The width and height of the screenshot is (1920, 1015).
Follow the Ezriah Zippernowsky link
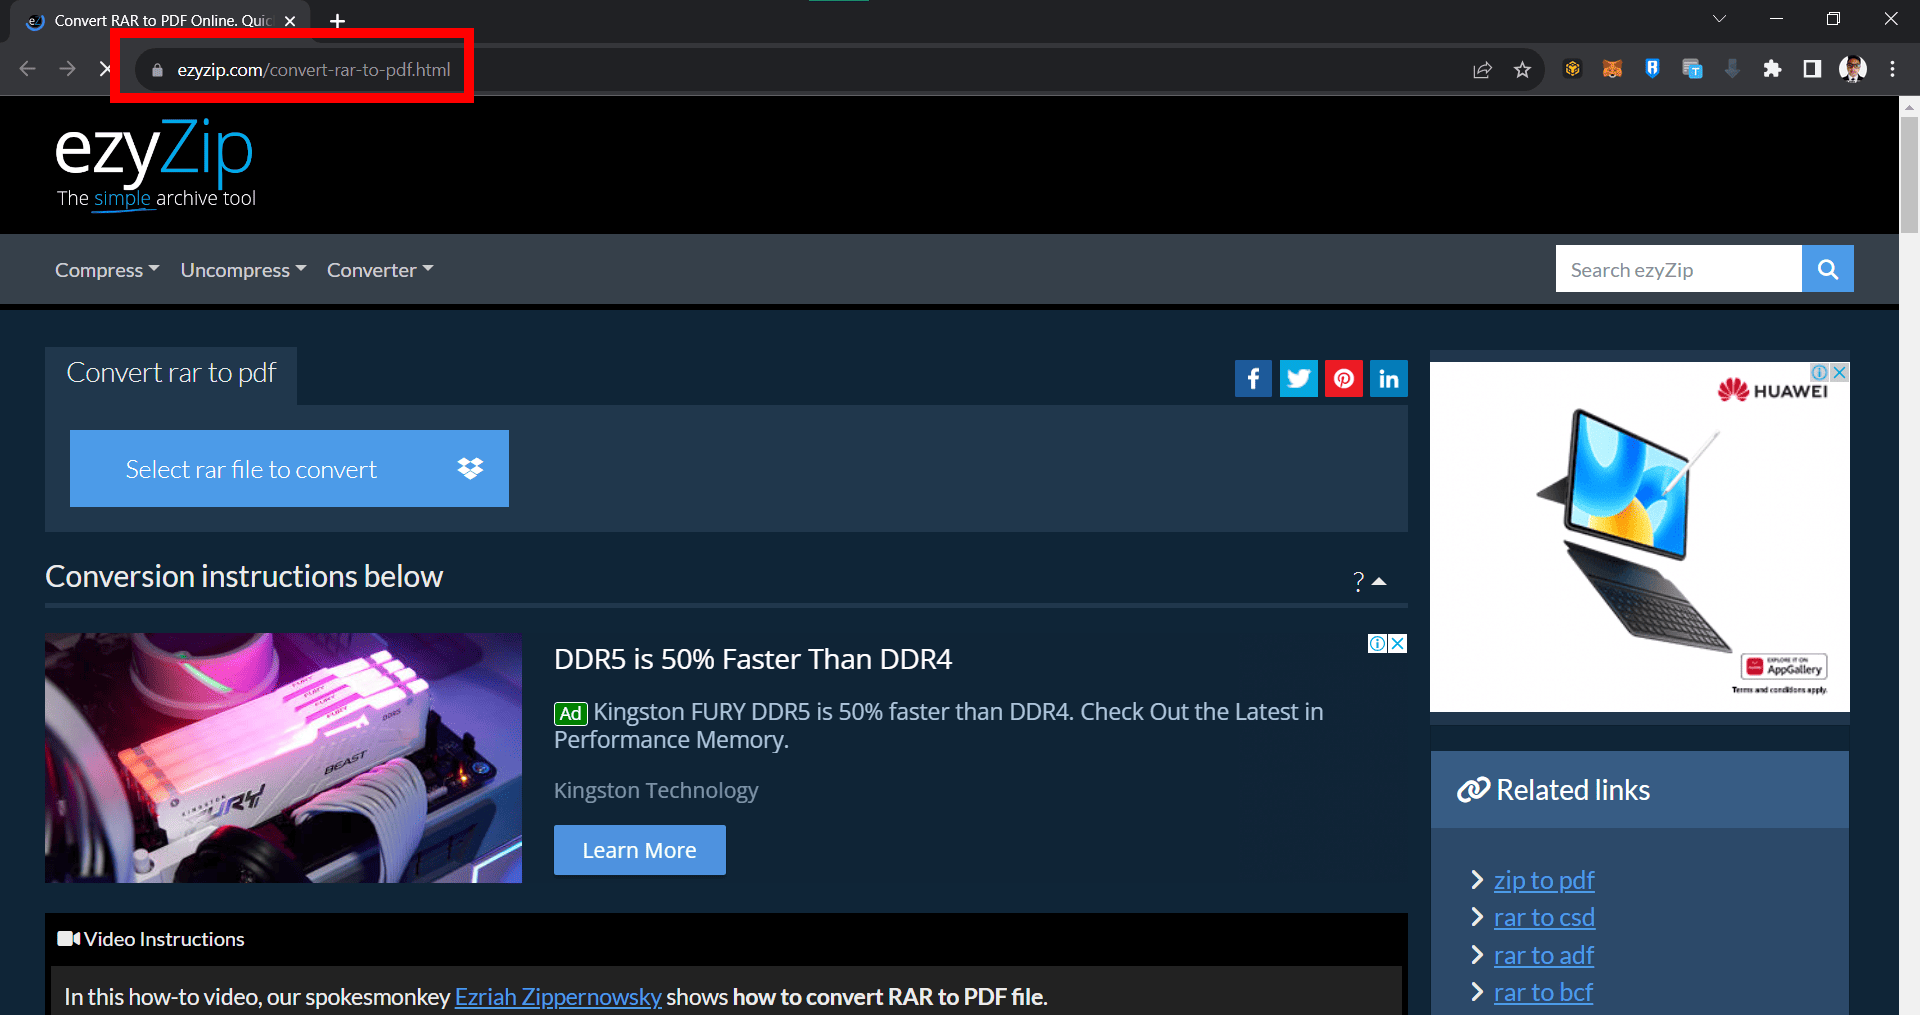[558, 997]
